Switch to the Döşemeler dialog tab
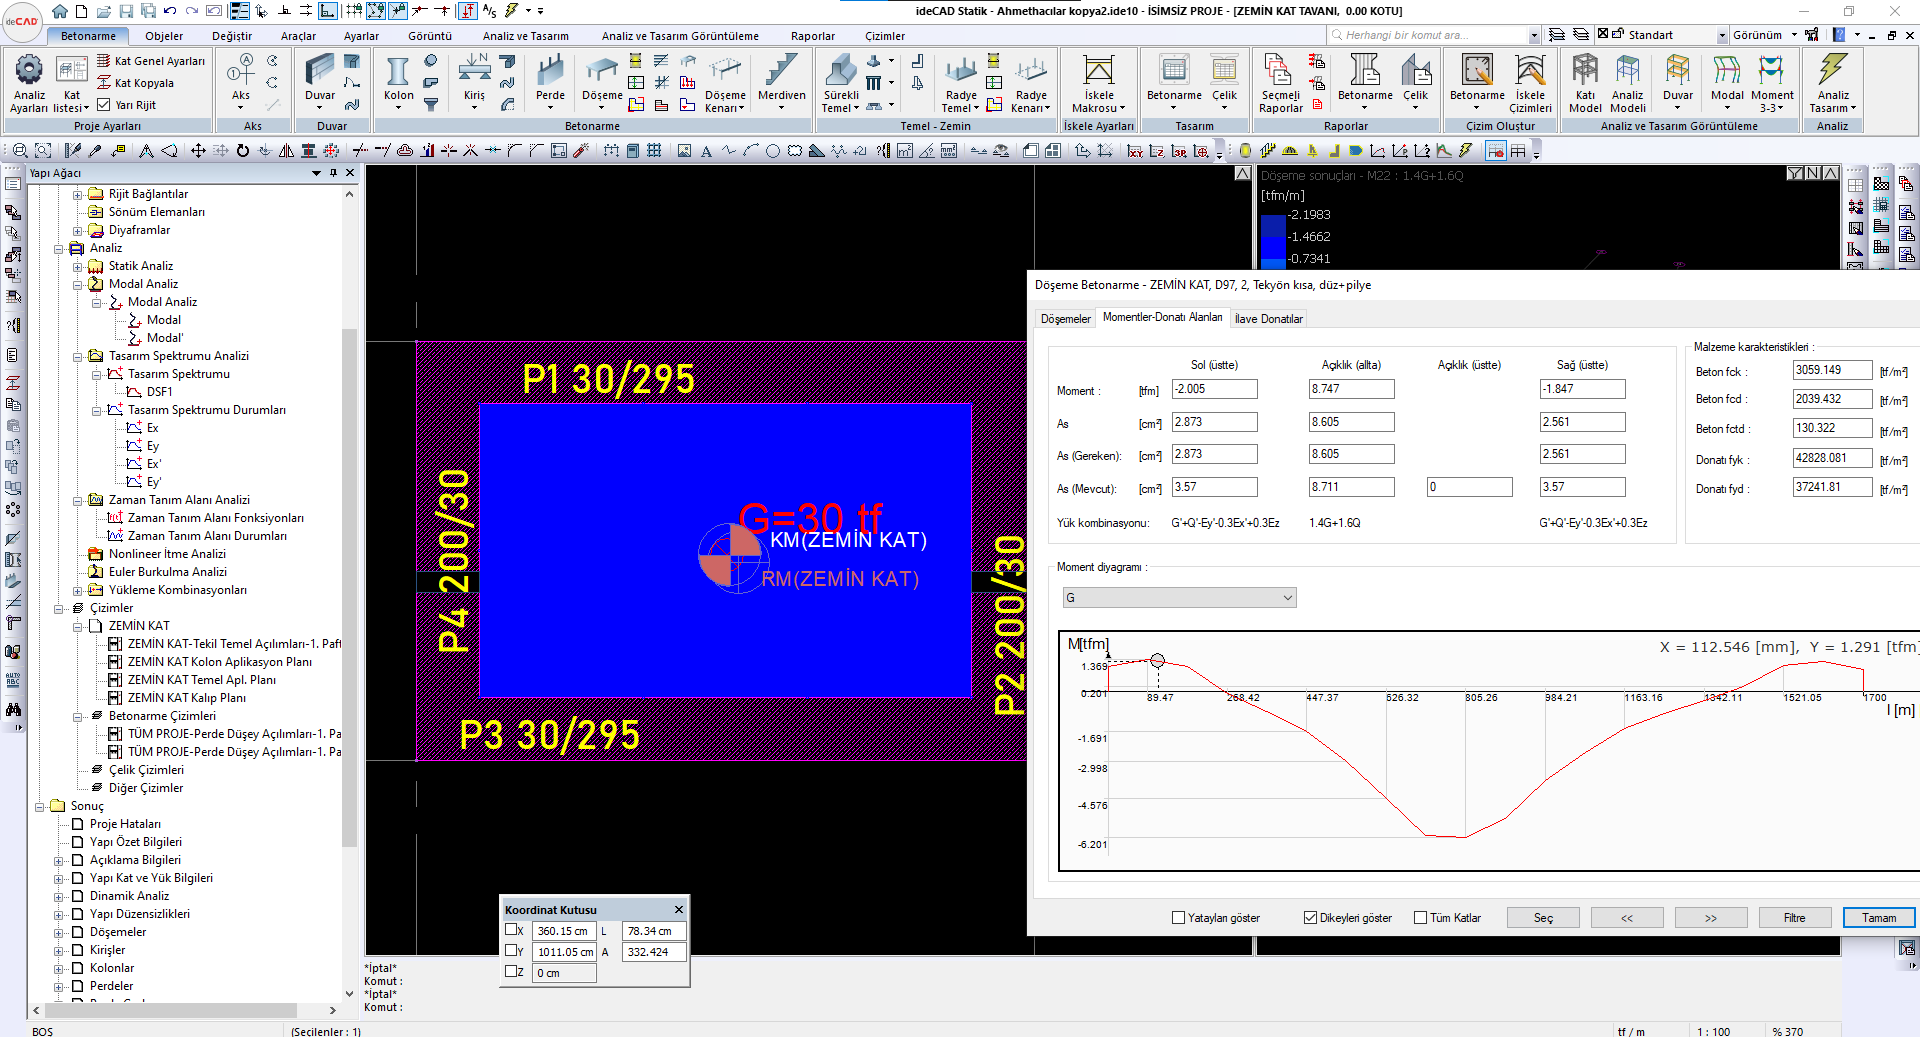Image resolution: width=1920 pixels, height=1037 pixels. point(1066,319)
